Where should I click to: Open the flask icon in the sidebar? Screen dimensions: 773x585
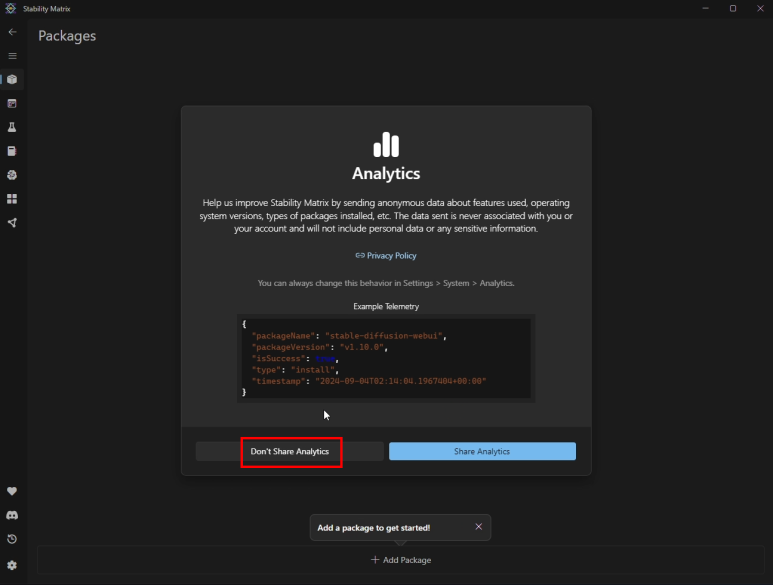point(12,127)
